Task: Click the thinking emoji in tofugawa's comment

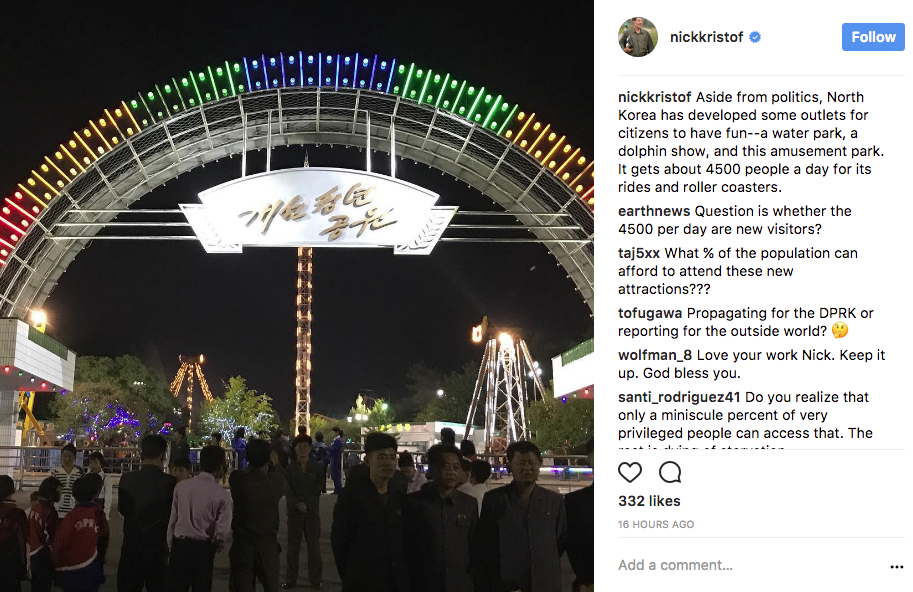Action: 840,331
